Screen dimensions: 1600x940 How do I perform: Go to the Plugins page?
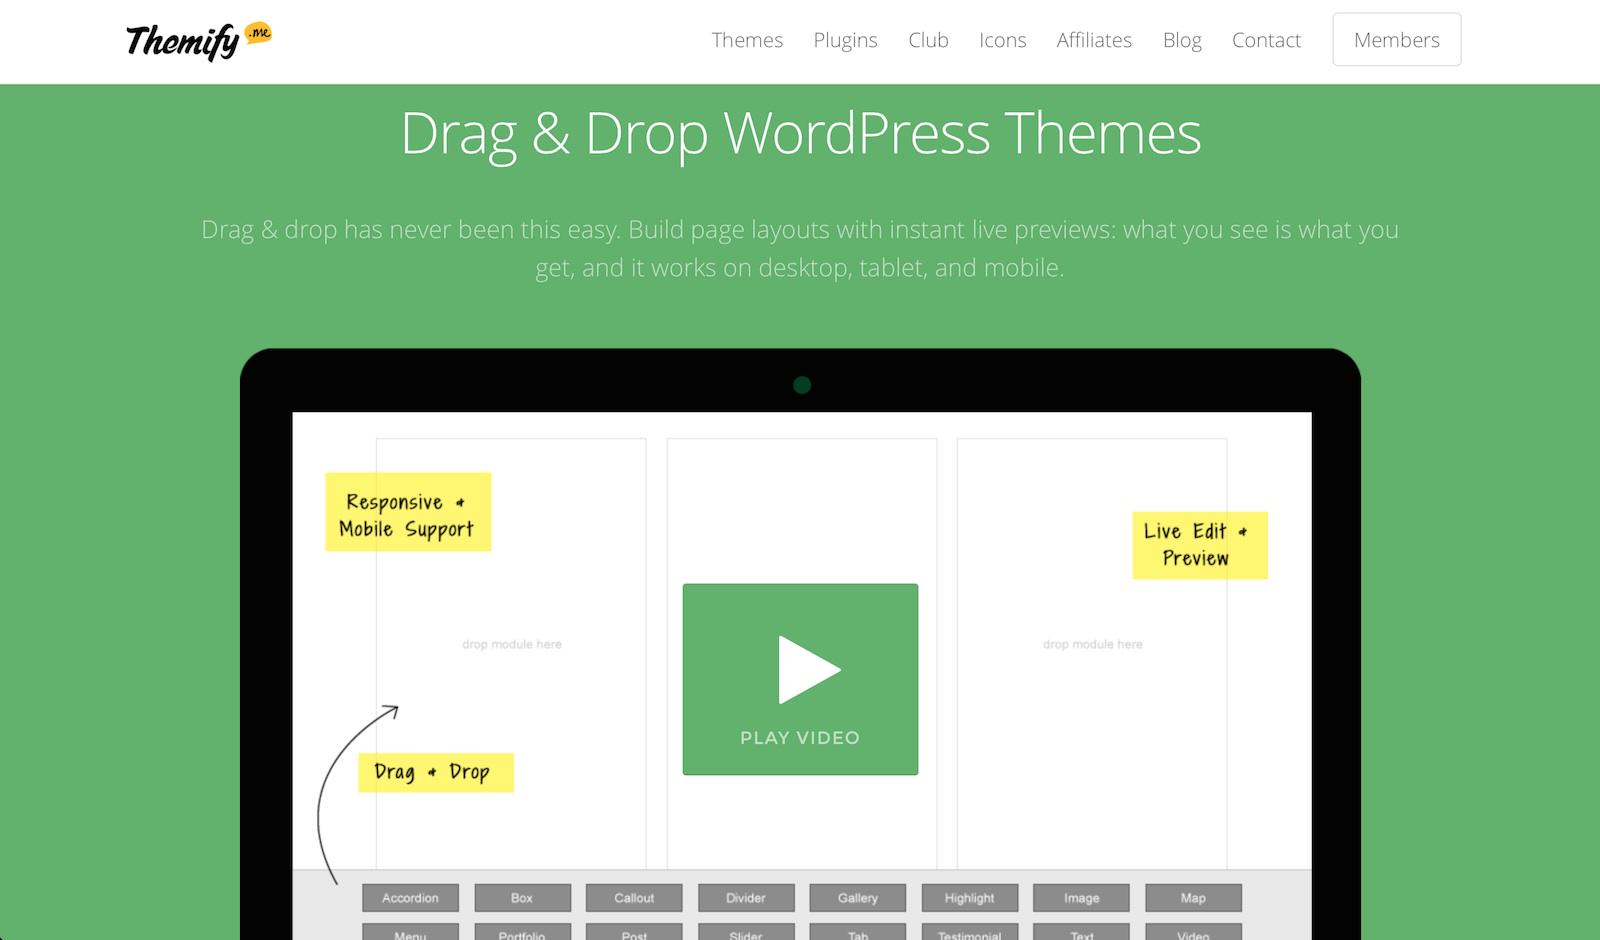(845, 40)
